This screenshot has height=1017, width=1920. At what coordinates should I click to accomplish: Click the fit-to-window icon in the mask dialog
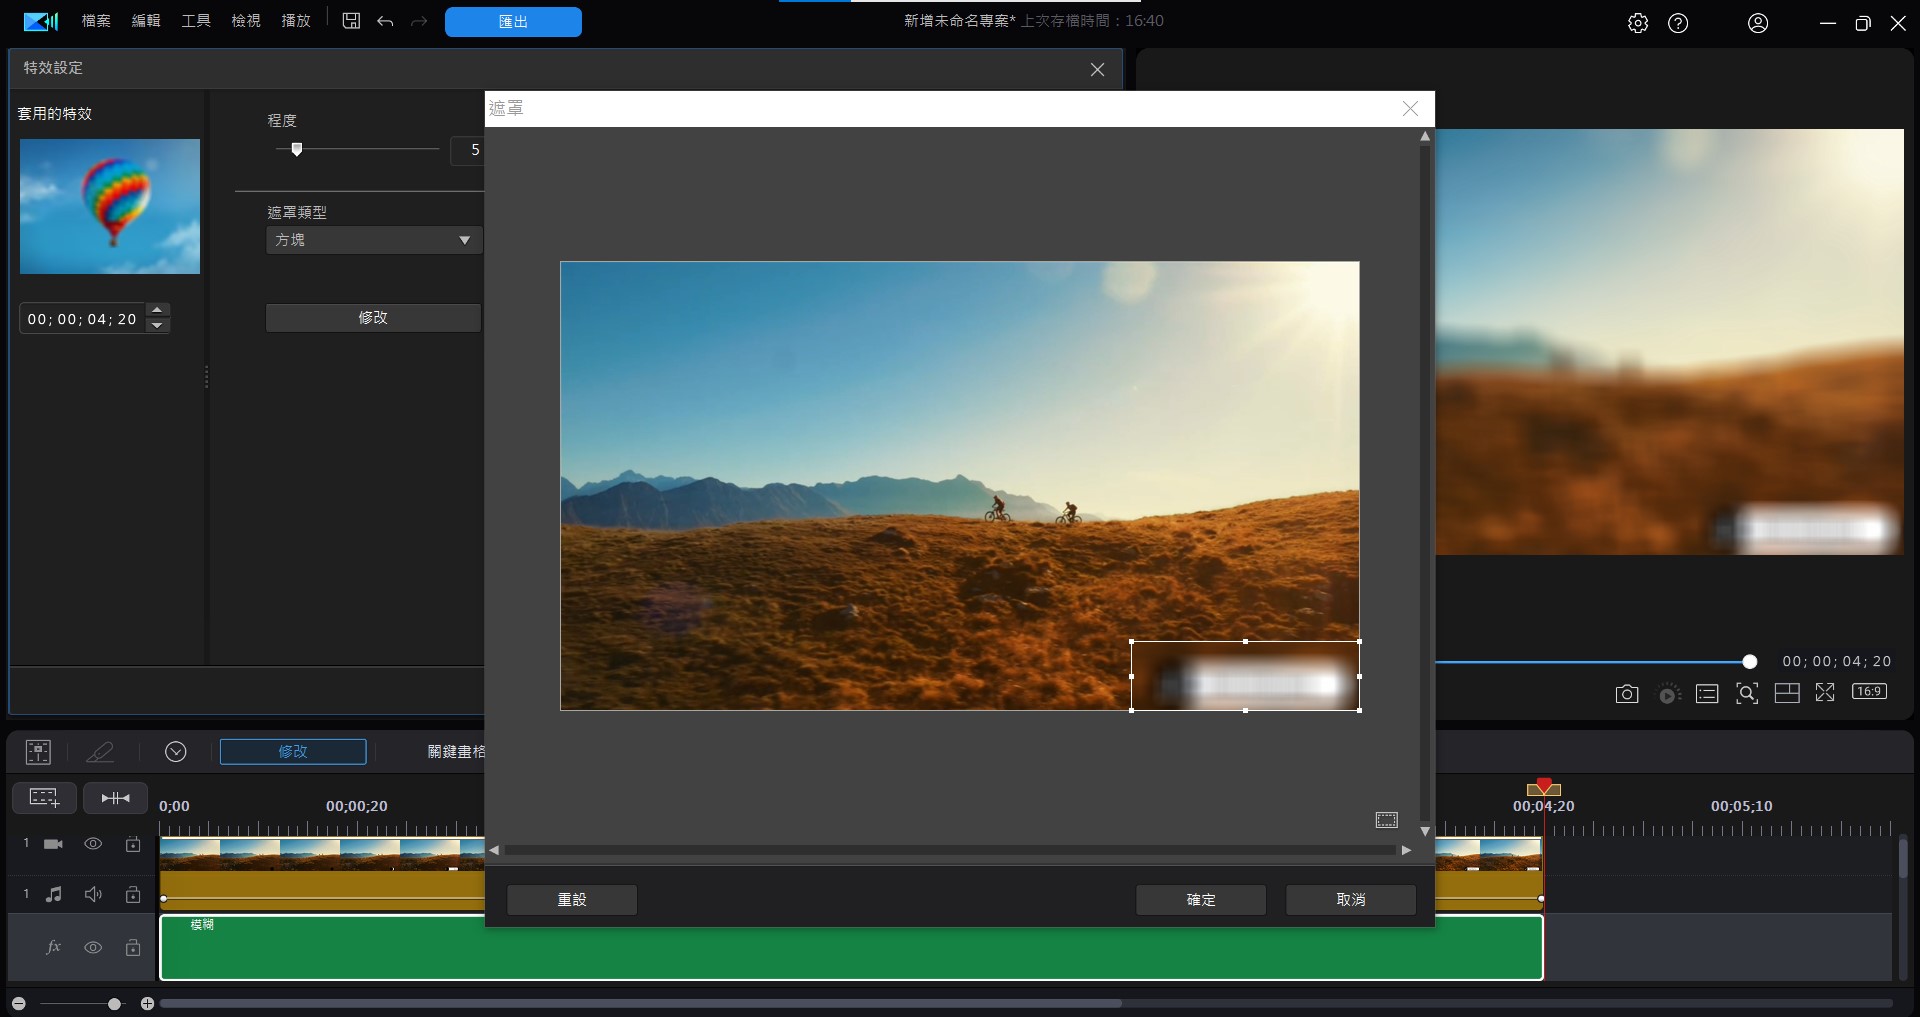click(1386, 820)
